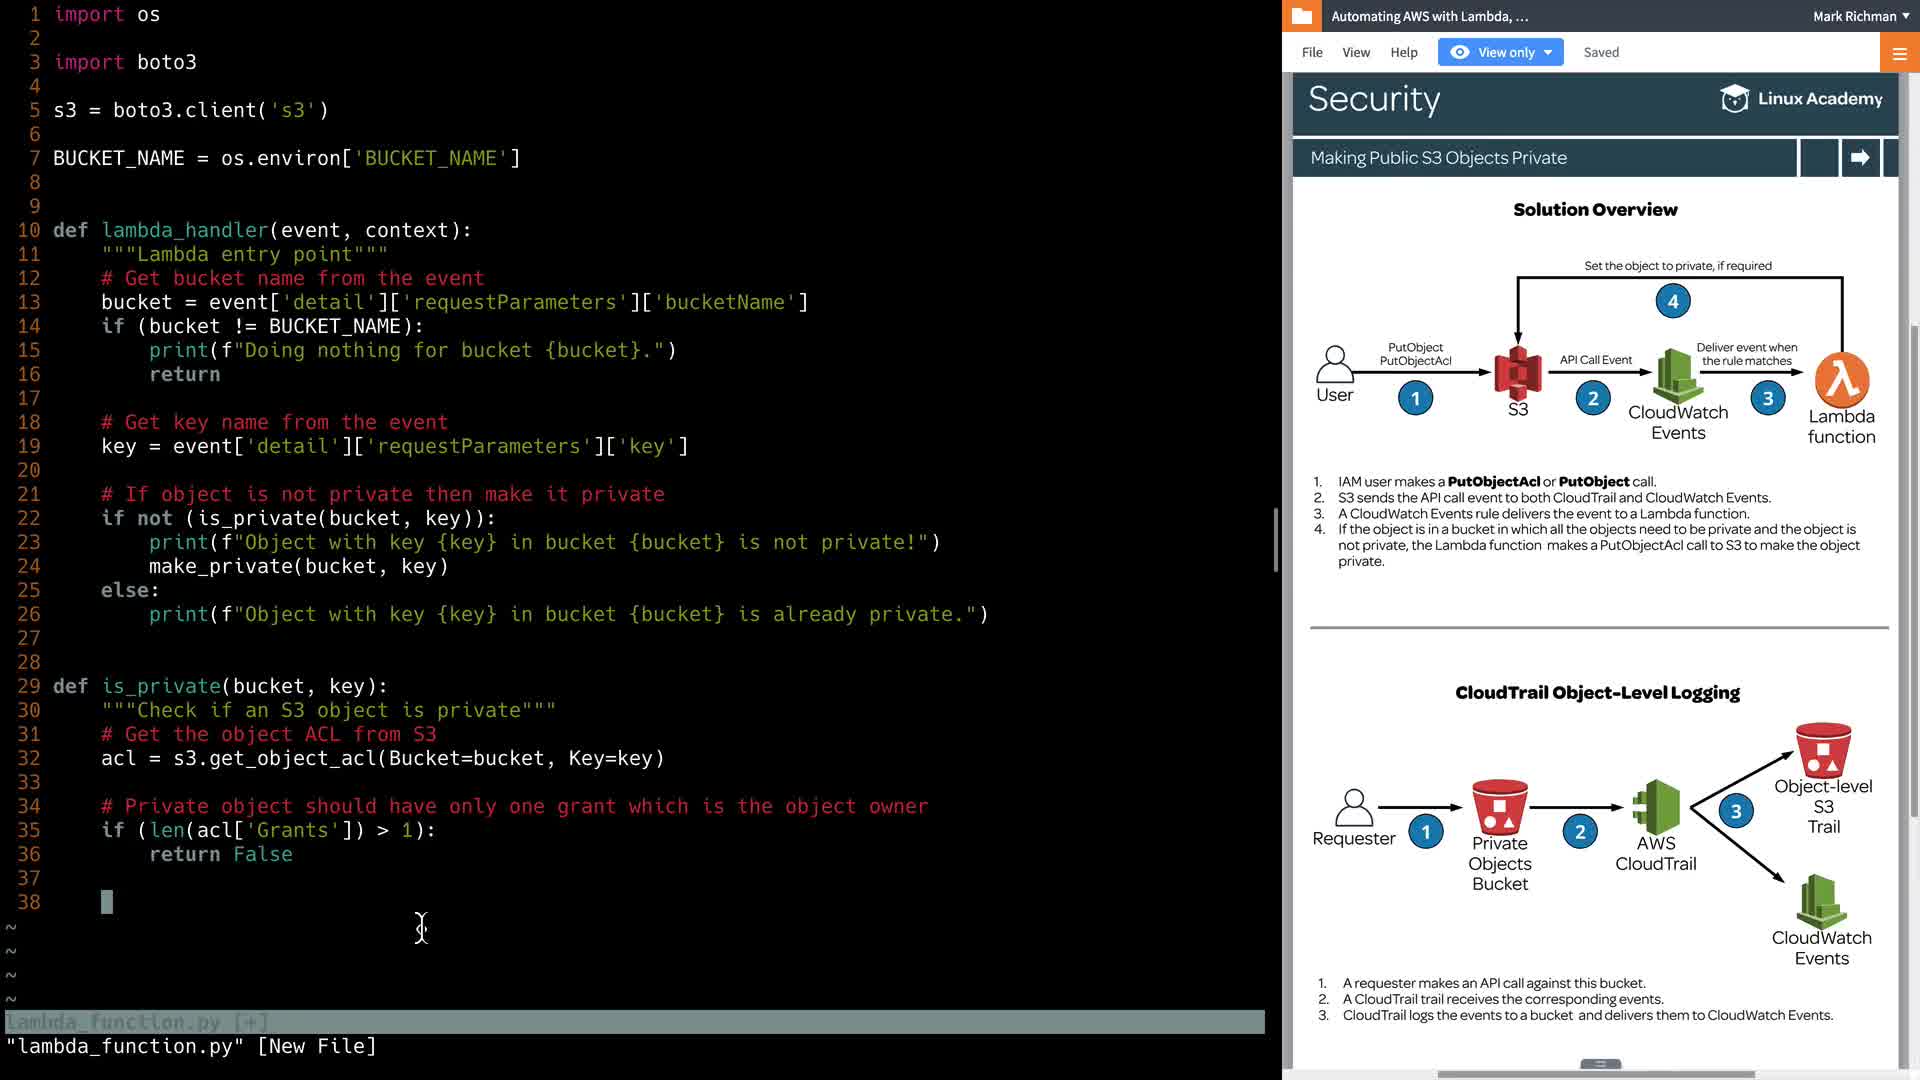
Task: Click the Saved status label
Action: tap(1601, 53)
